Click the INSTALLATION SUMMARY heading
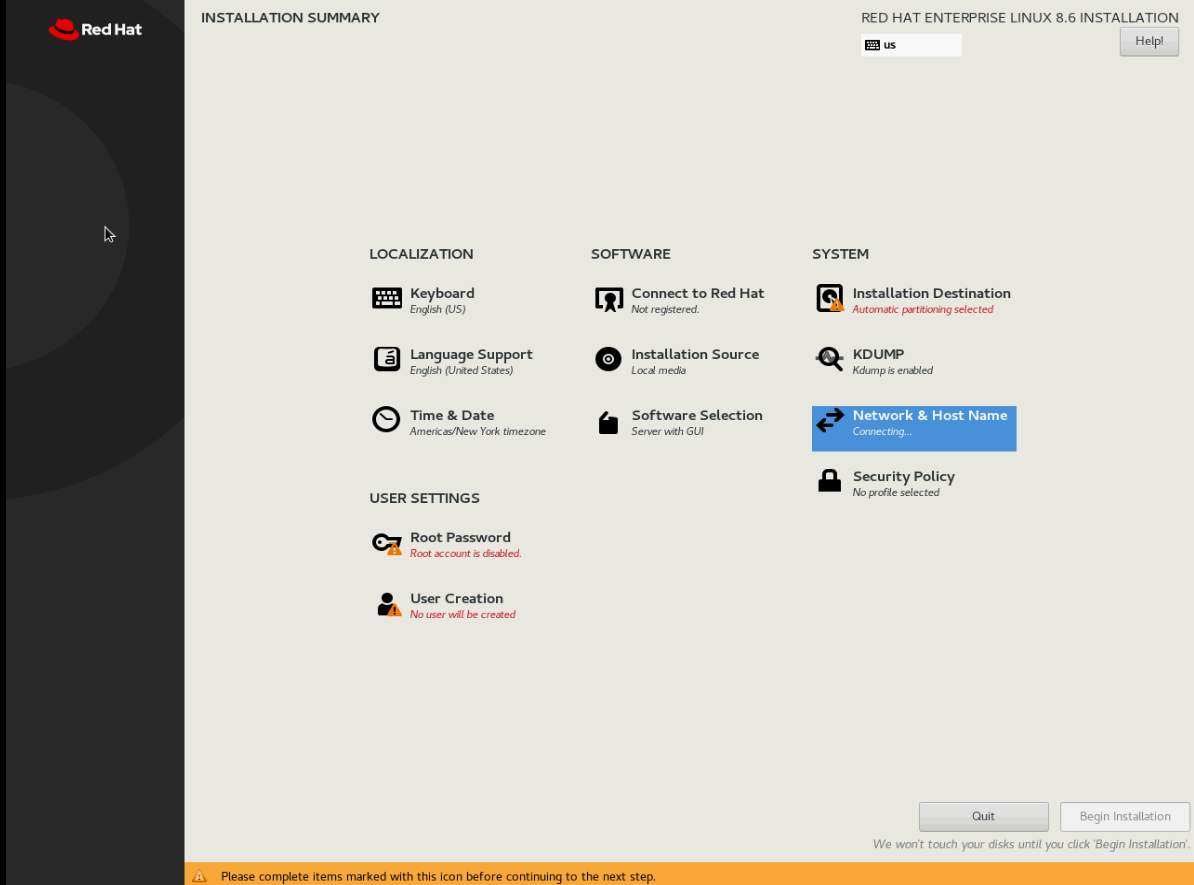The height and width of the screenshot is (885, 1194). click(x=290, y=18)
